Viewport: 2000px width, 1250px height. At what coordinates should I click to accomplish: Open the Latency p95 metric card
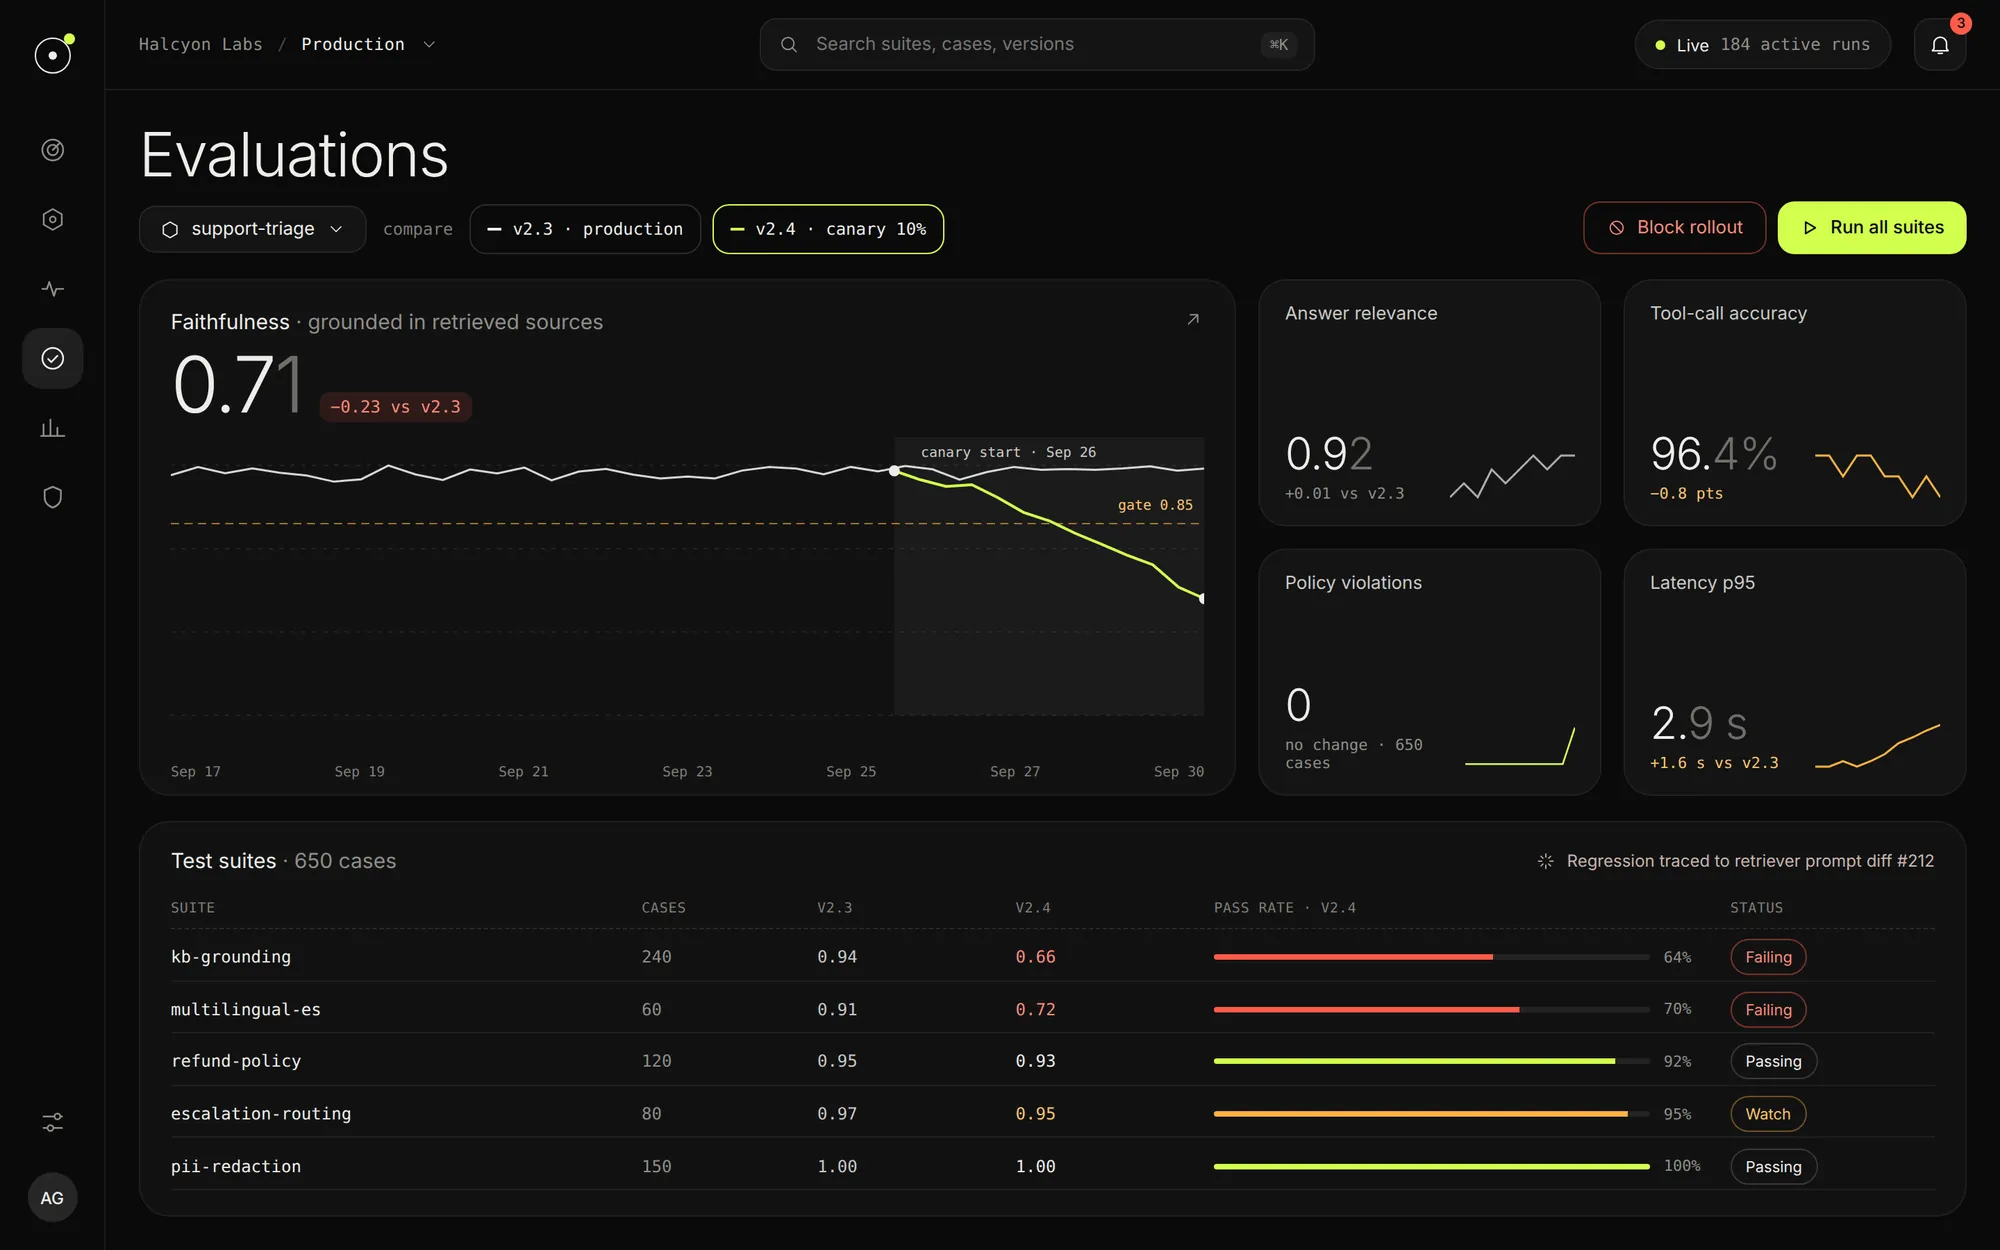[1795, 672]
